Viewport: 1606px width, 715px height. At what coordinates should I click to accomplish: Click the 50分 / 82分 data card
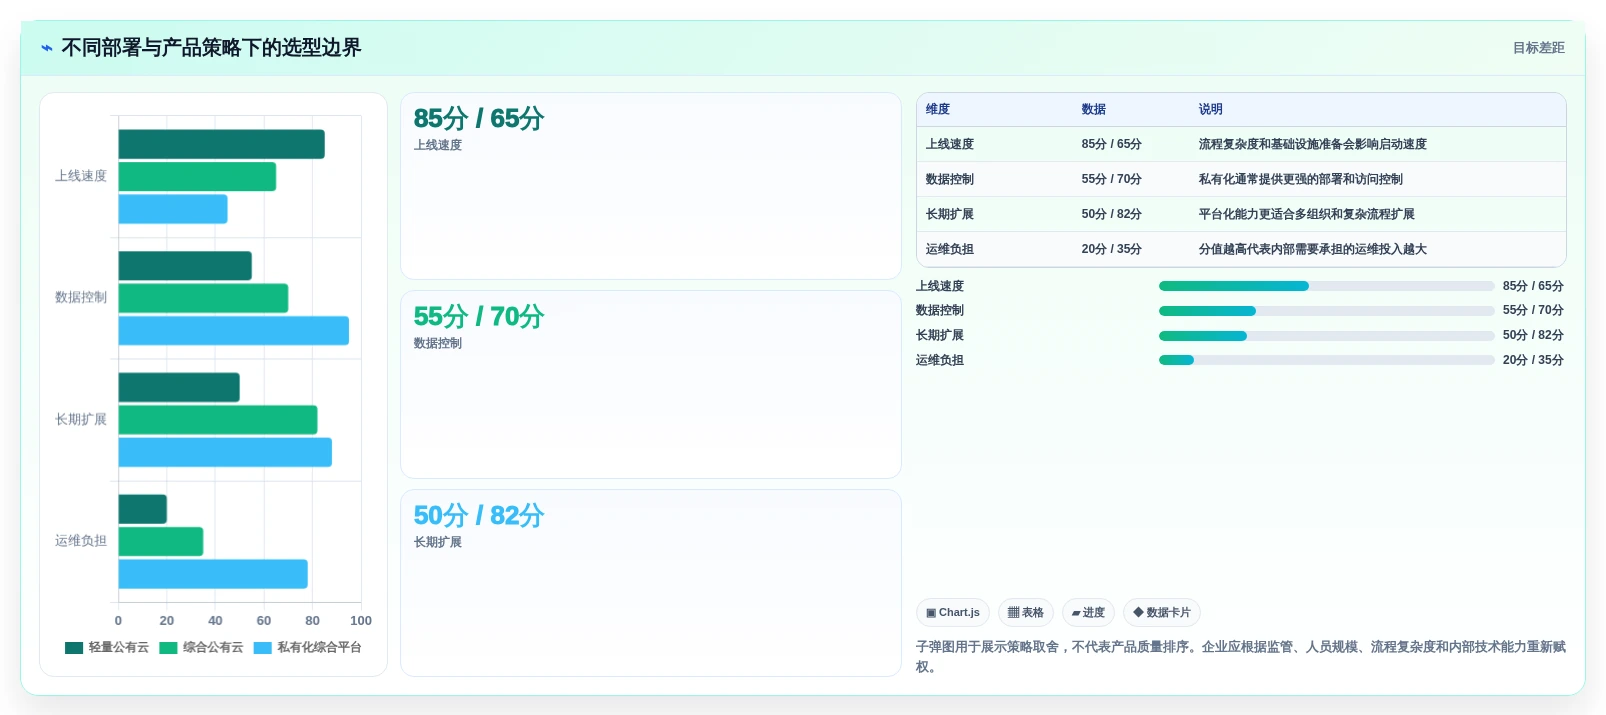point(651,583)
